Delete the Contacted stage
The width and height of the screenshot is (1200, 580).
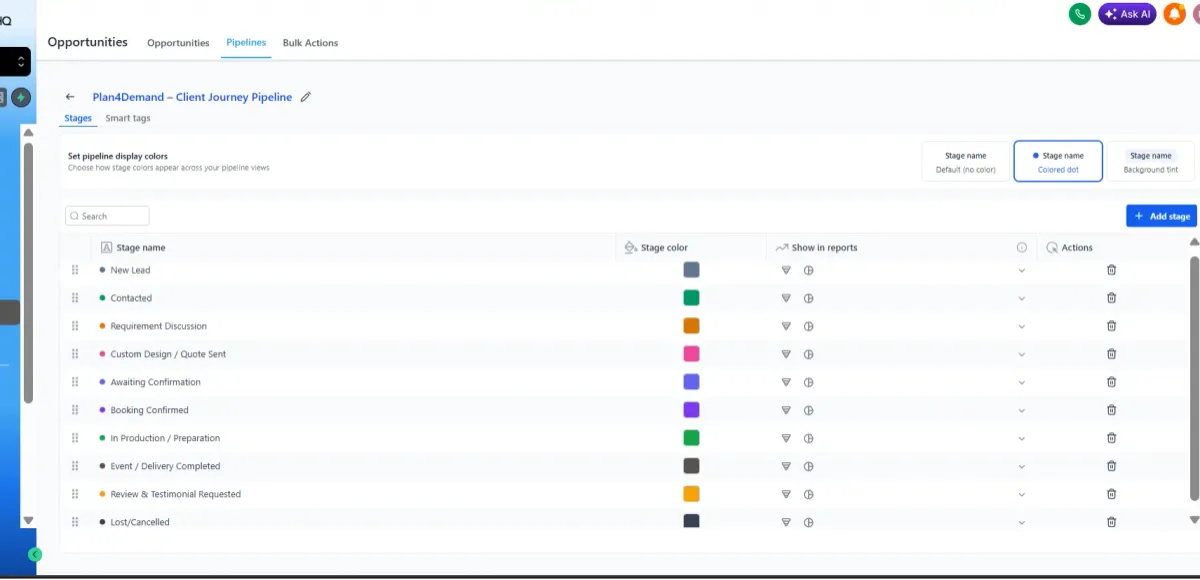click(1111, 298)
